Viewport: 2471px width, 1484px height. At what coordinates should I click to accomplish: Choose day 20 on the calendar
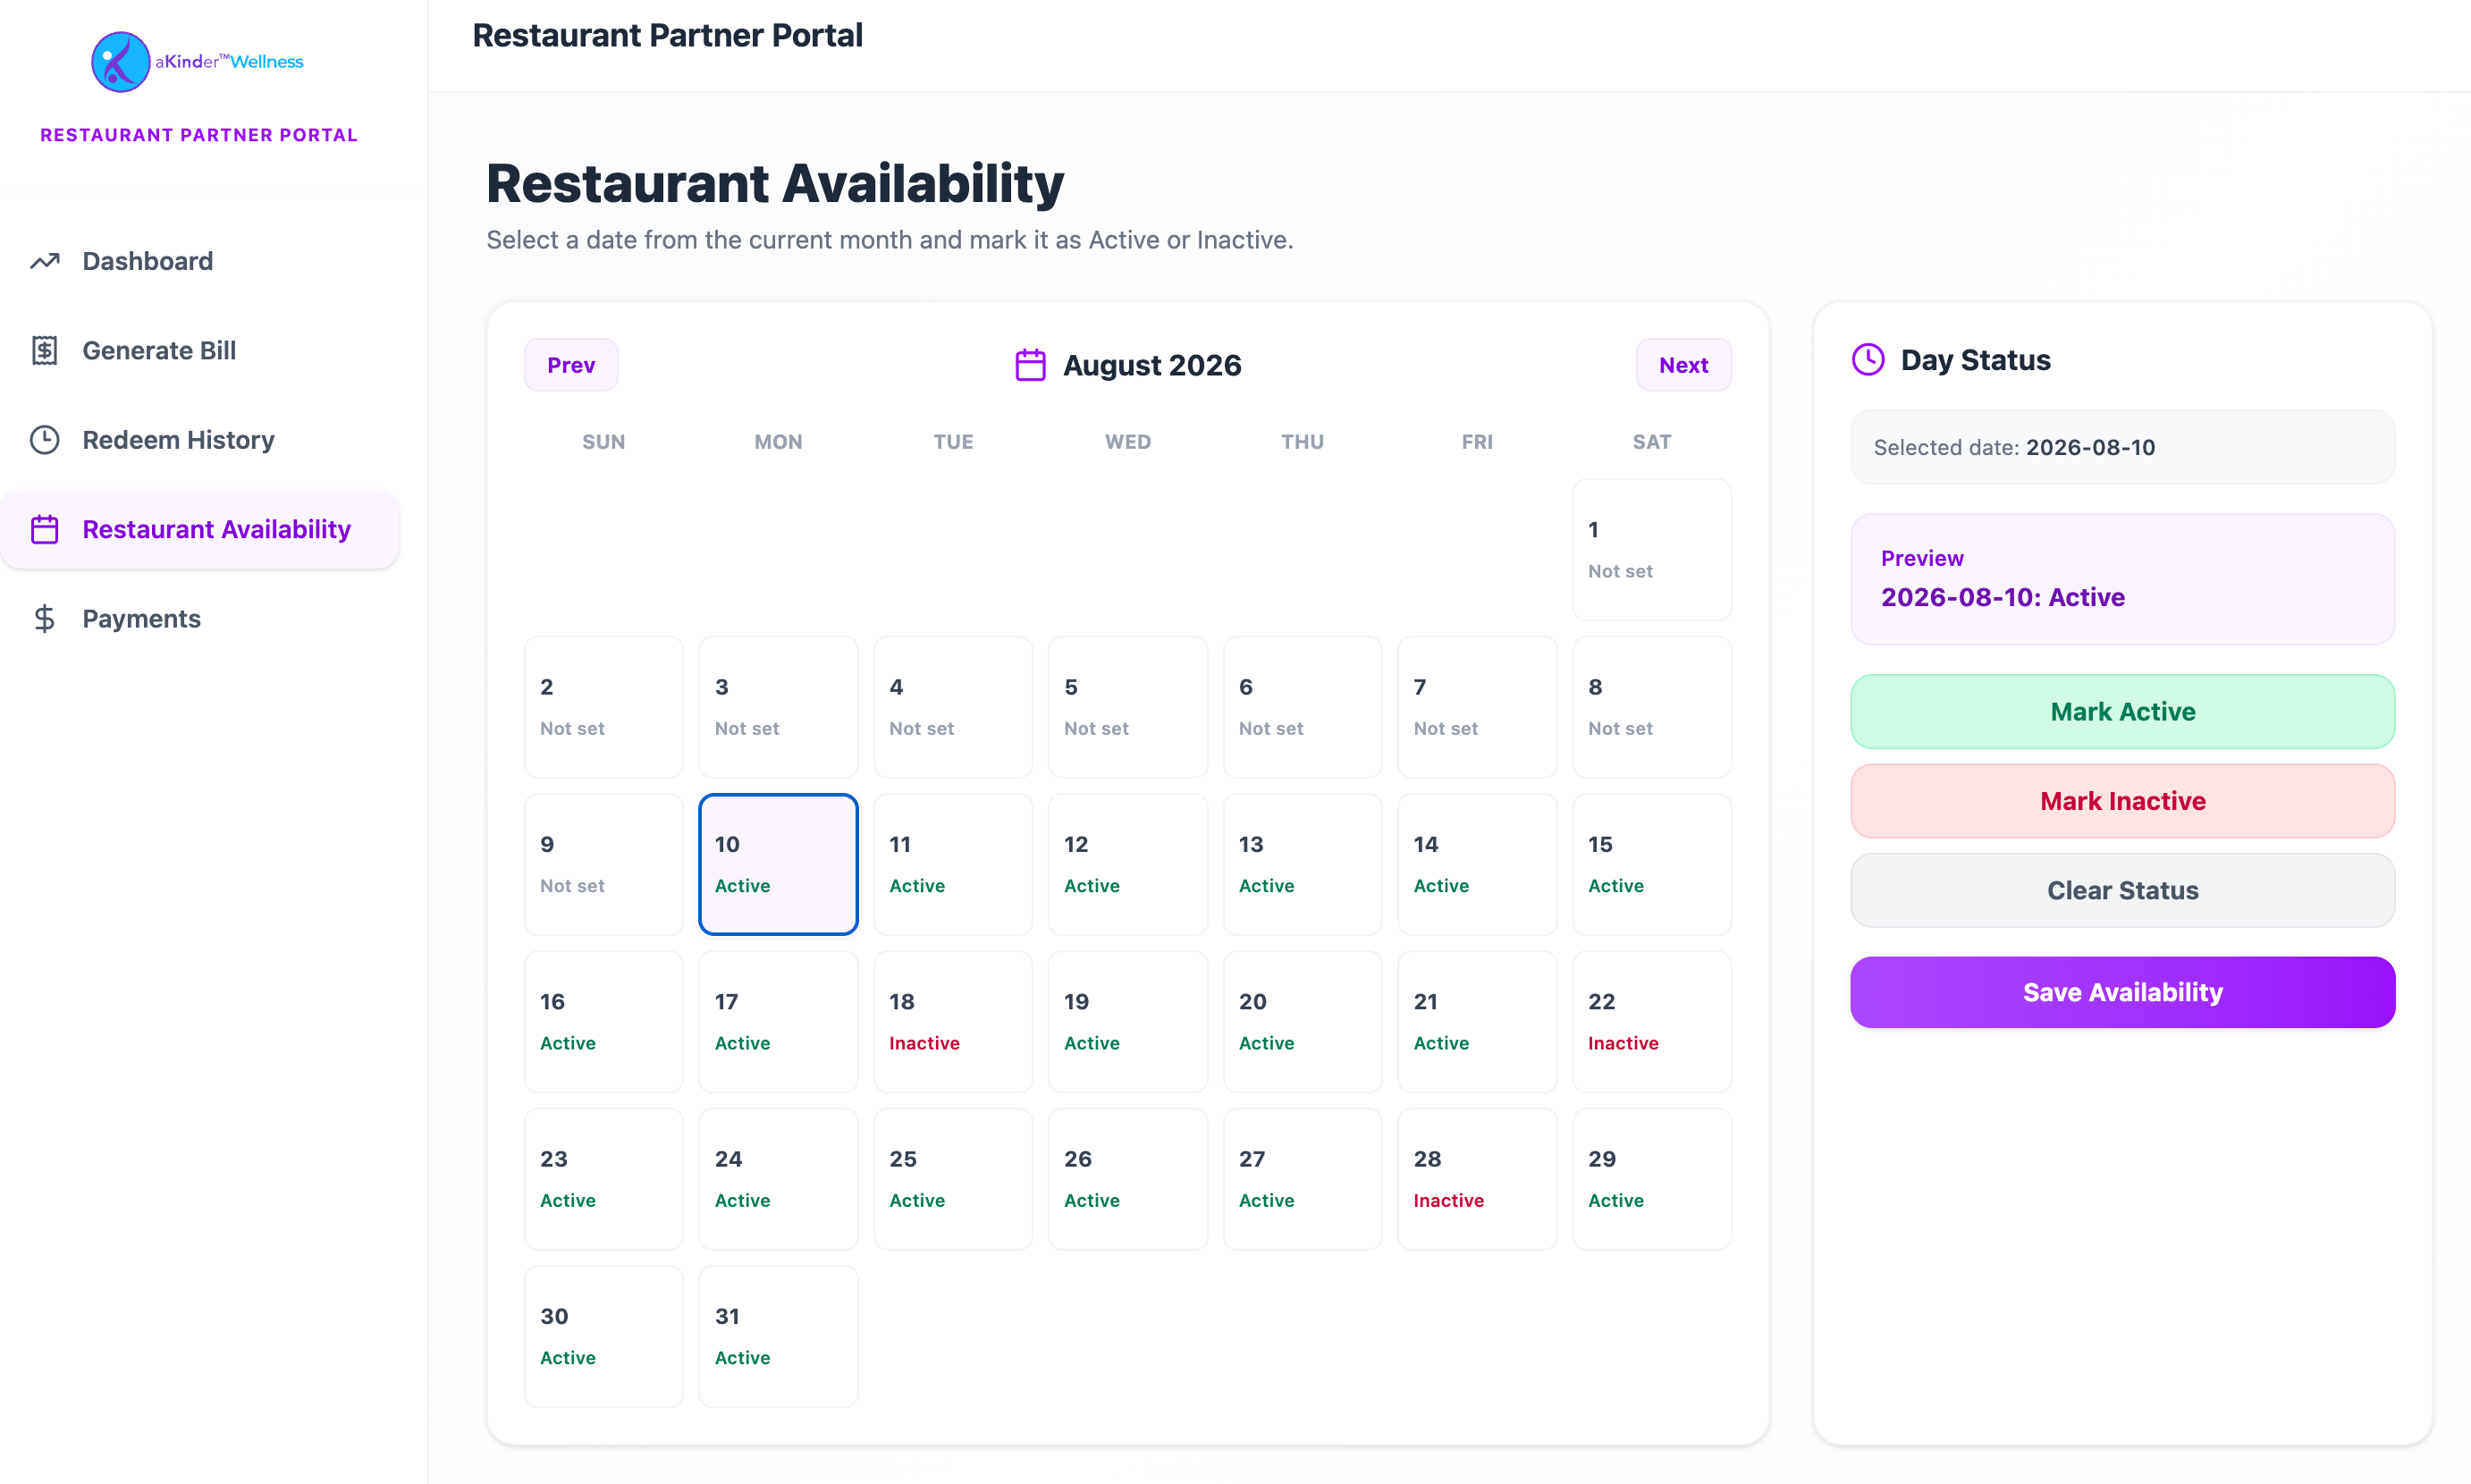[x=1302, y=1022]
